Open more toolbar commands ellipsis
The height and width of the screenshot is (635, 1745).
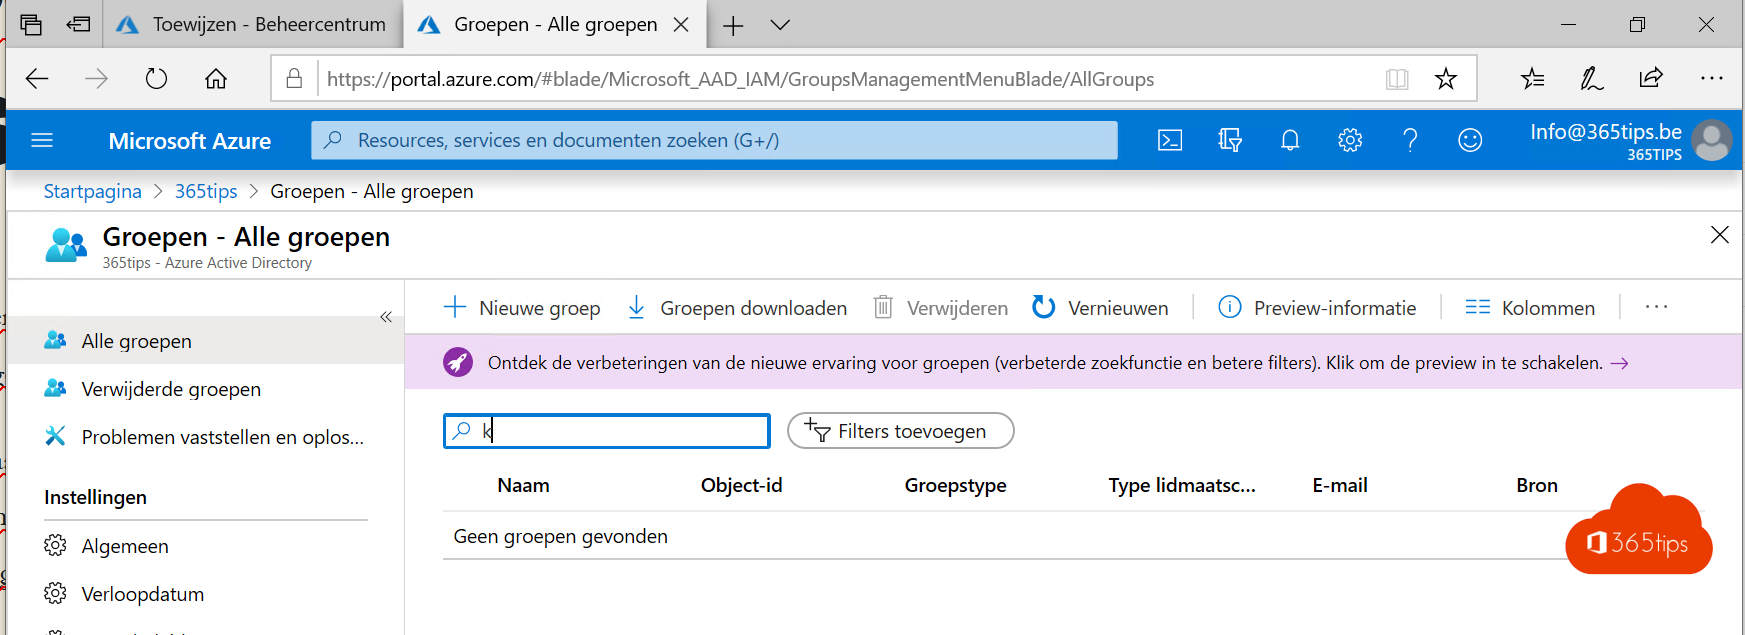(x=1656, y=307)
